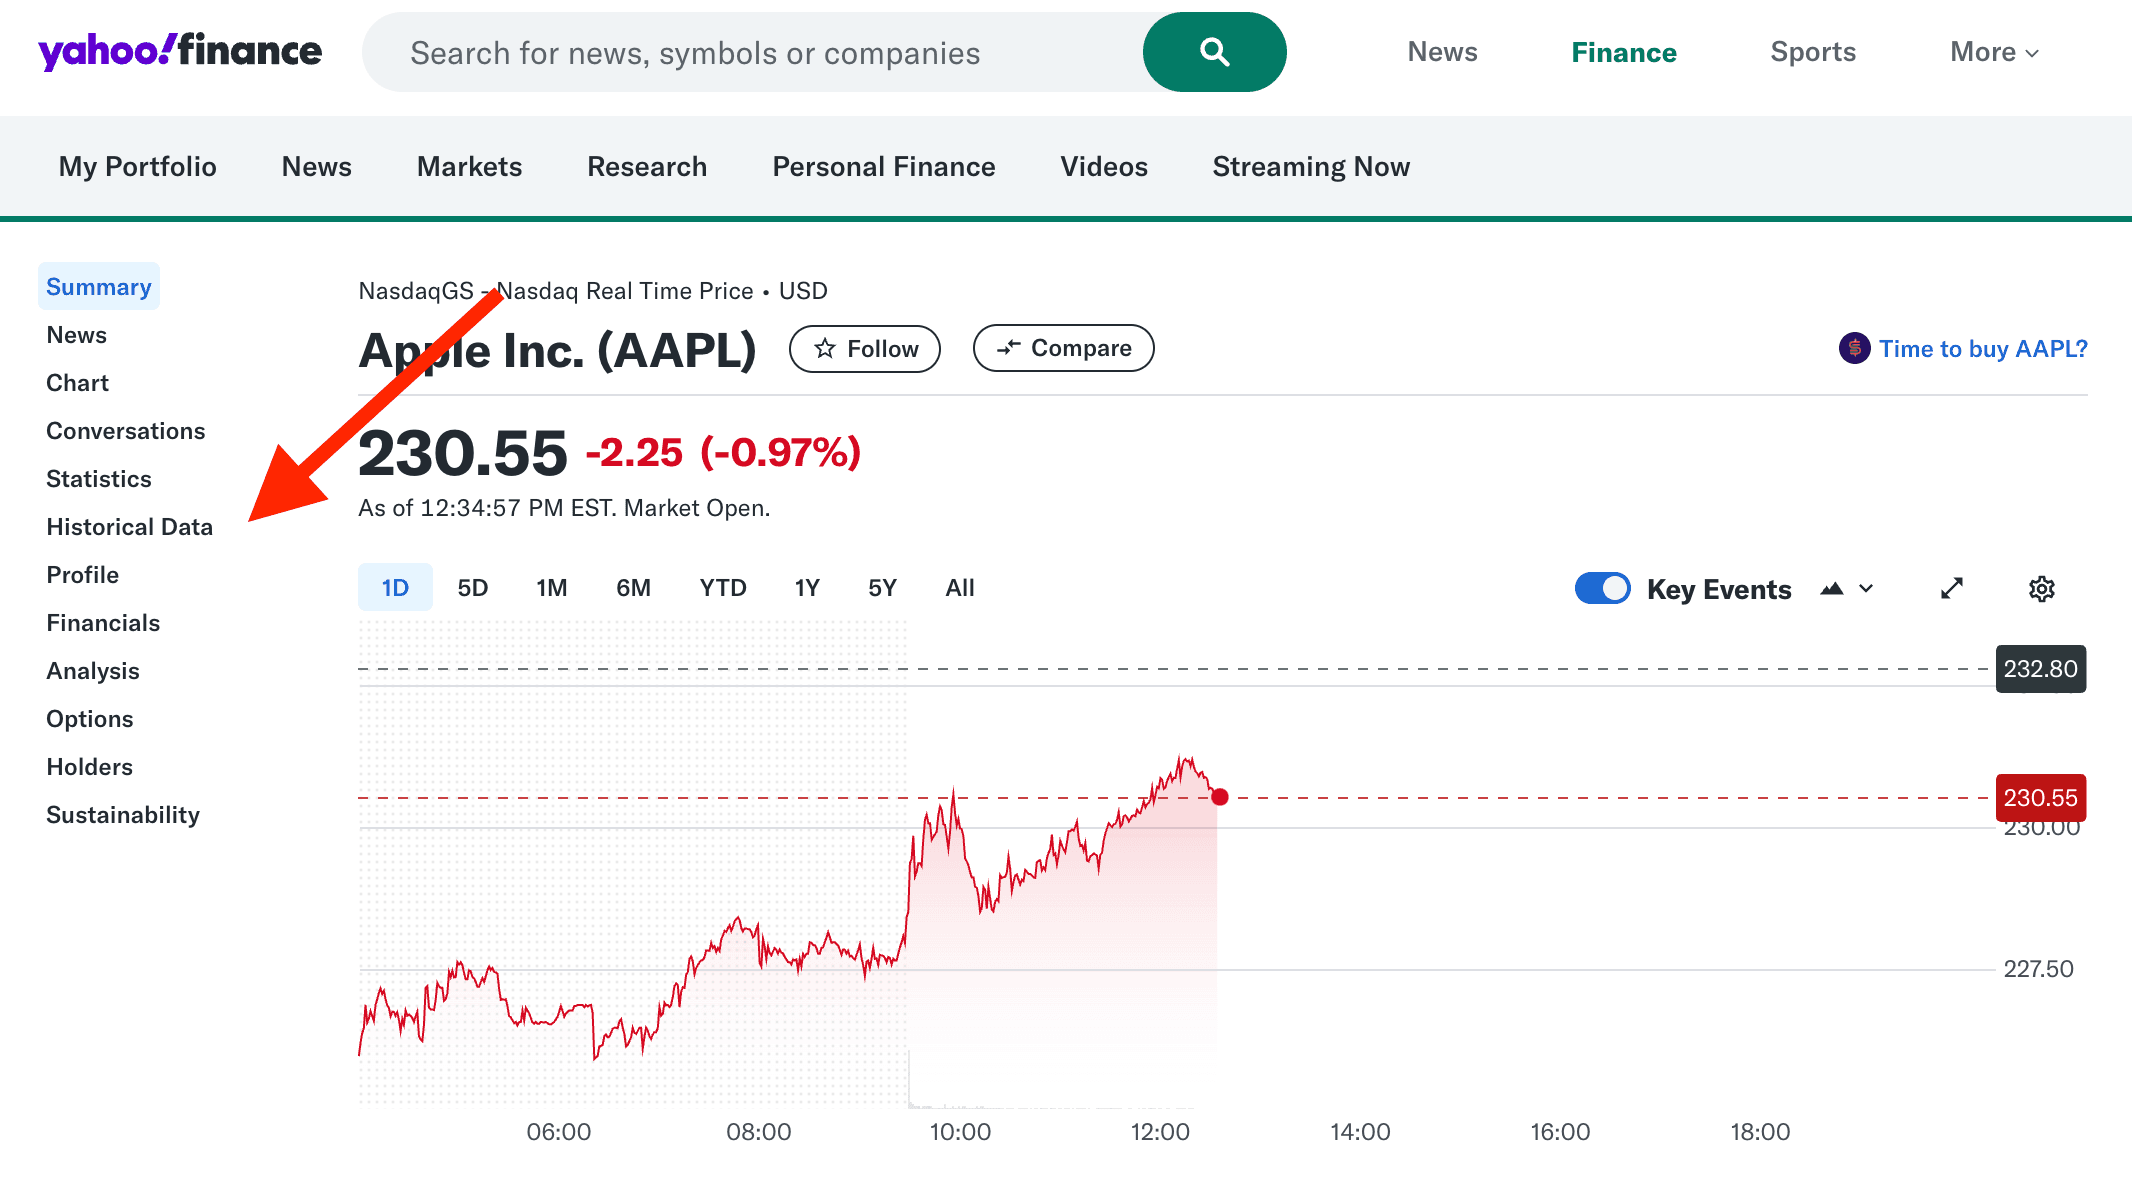Open Analysis sidebar item
Image resolution: width=2132 pixels, height=1188 pixels.
92,671
